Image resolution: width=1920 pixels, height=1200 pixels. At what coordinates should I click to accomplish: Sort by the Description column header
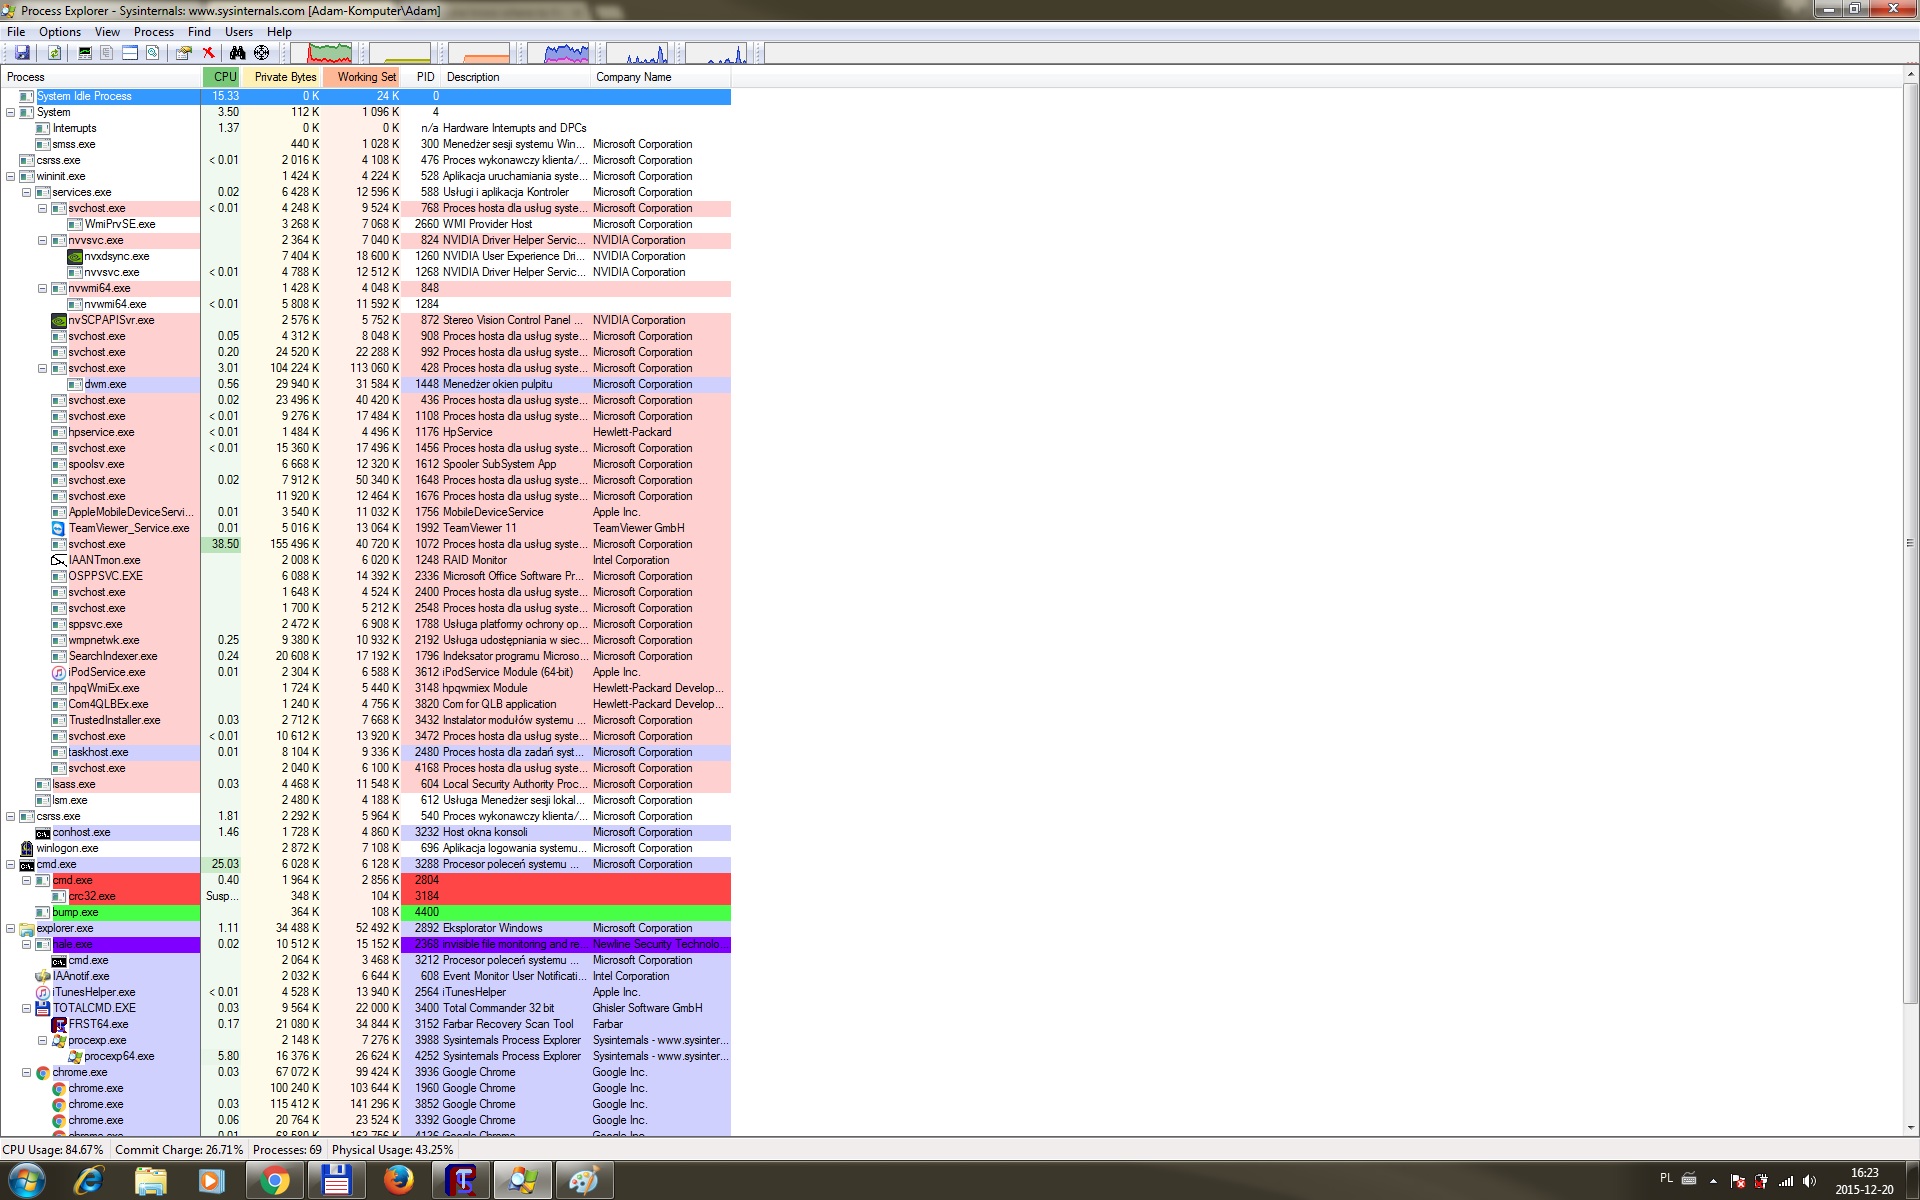tap(516, 77)
